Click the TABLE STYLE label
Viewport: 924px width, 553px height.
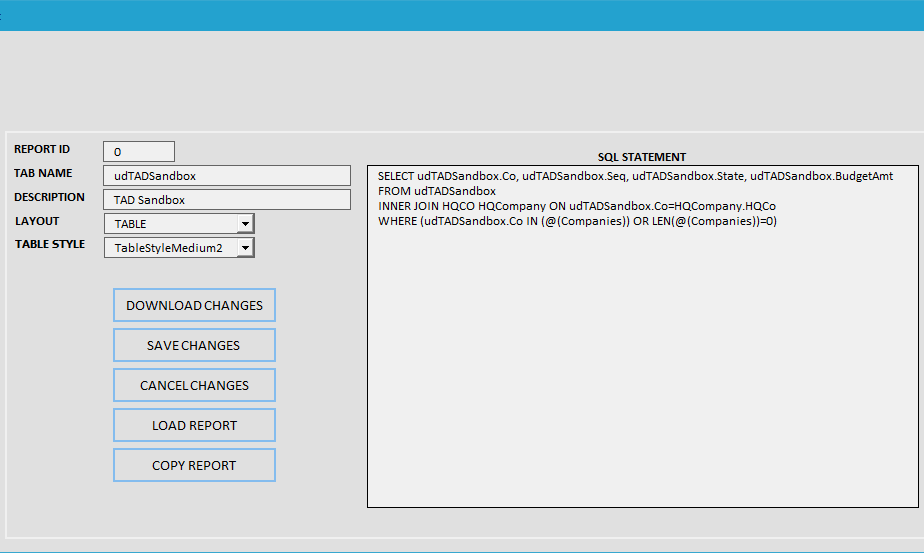(x=50, y=244)
